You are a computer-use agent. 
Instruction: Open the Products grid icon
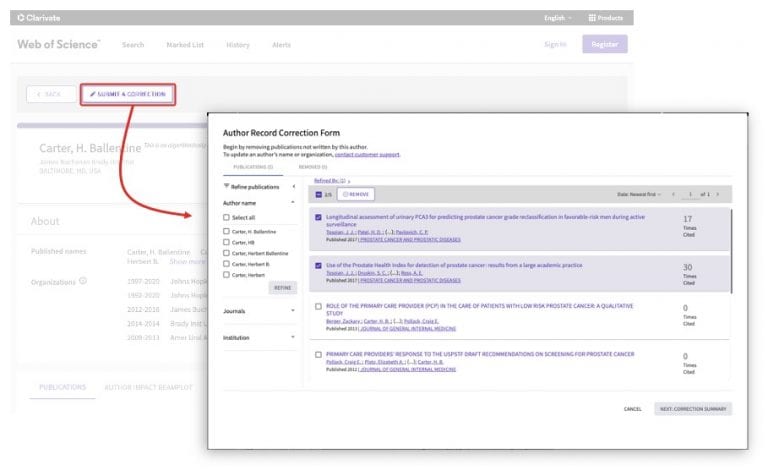[592, 18]
